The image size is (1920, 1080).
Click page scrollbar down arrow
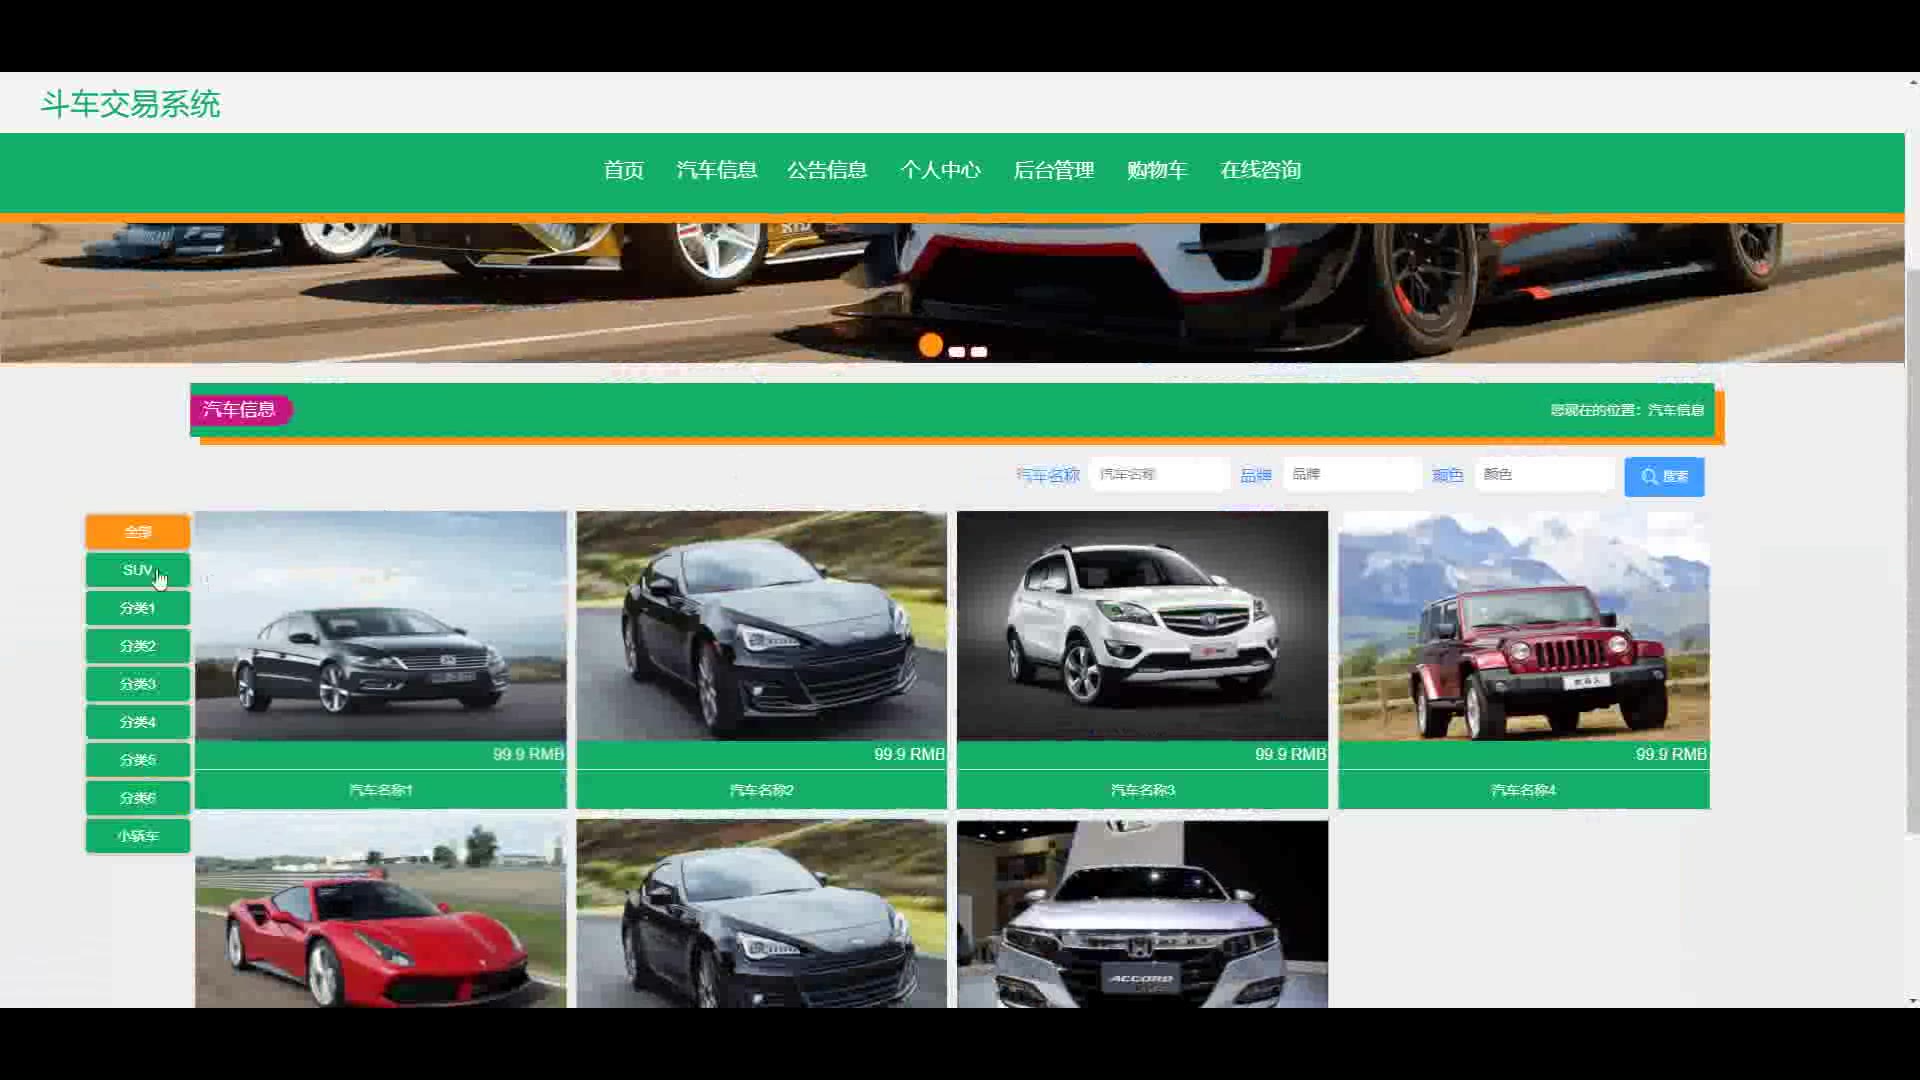(x=1912, y=1000)
